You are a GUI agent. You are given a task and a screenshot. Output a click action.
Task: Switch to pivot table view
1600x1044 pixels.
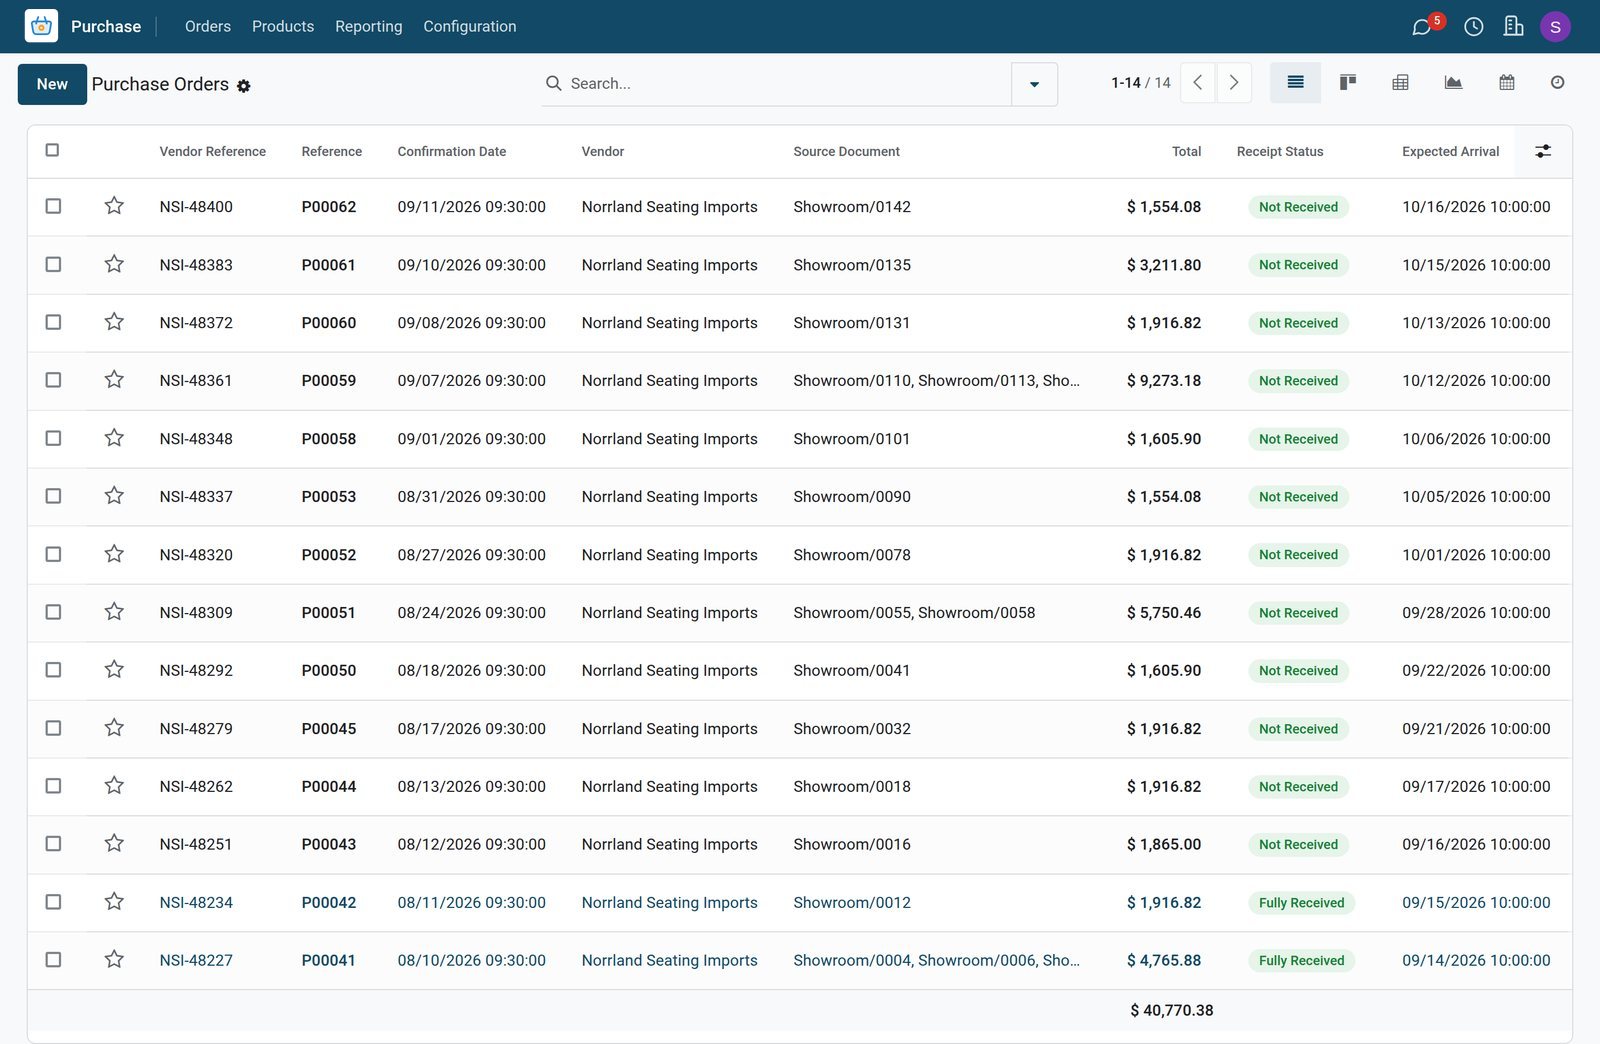(x=1401, y=83)
